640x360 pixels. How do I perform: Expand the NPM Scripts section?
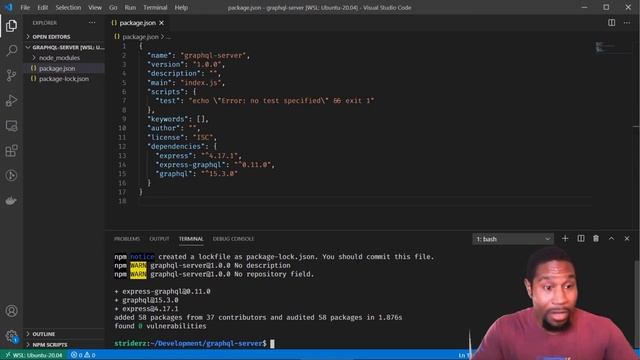64,344
